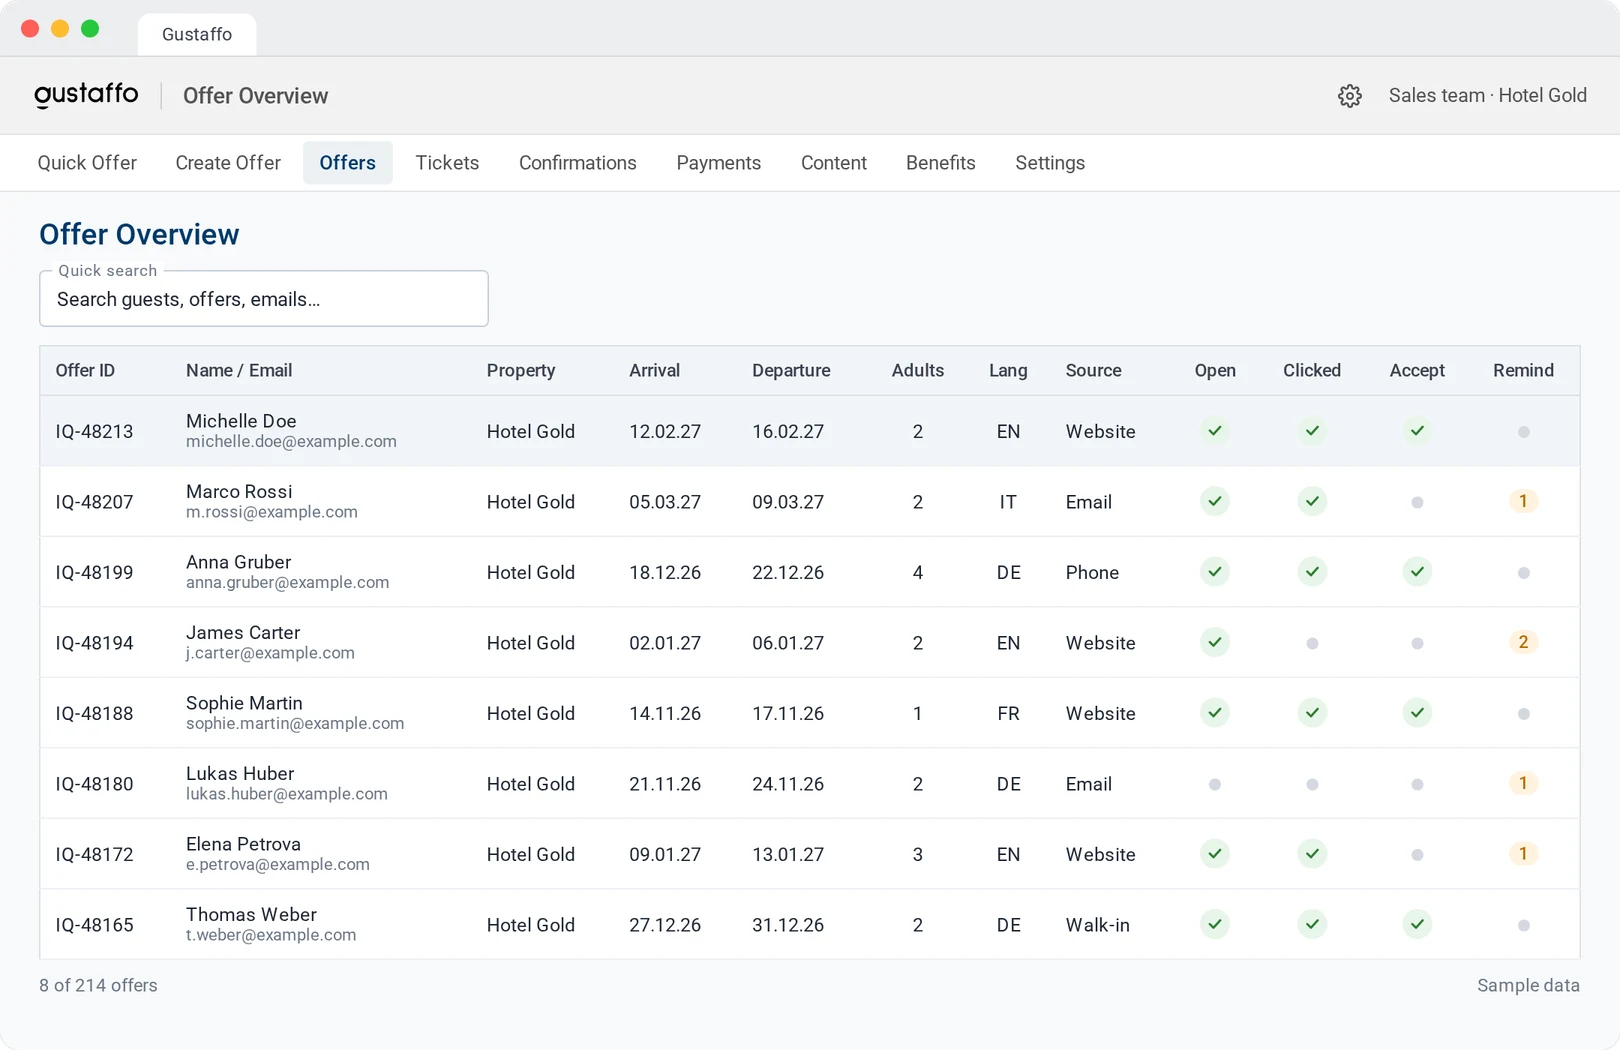Click reminder badge 1 for Marco Rossi
The height and width of the screenshot is (1050, 1620).
coord(1523,501)
